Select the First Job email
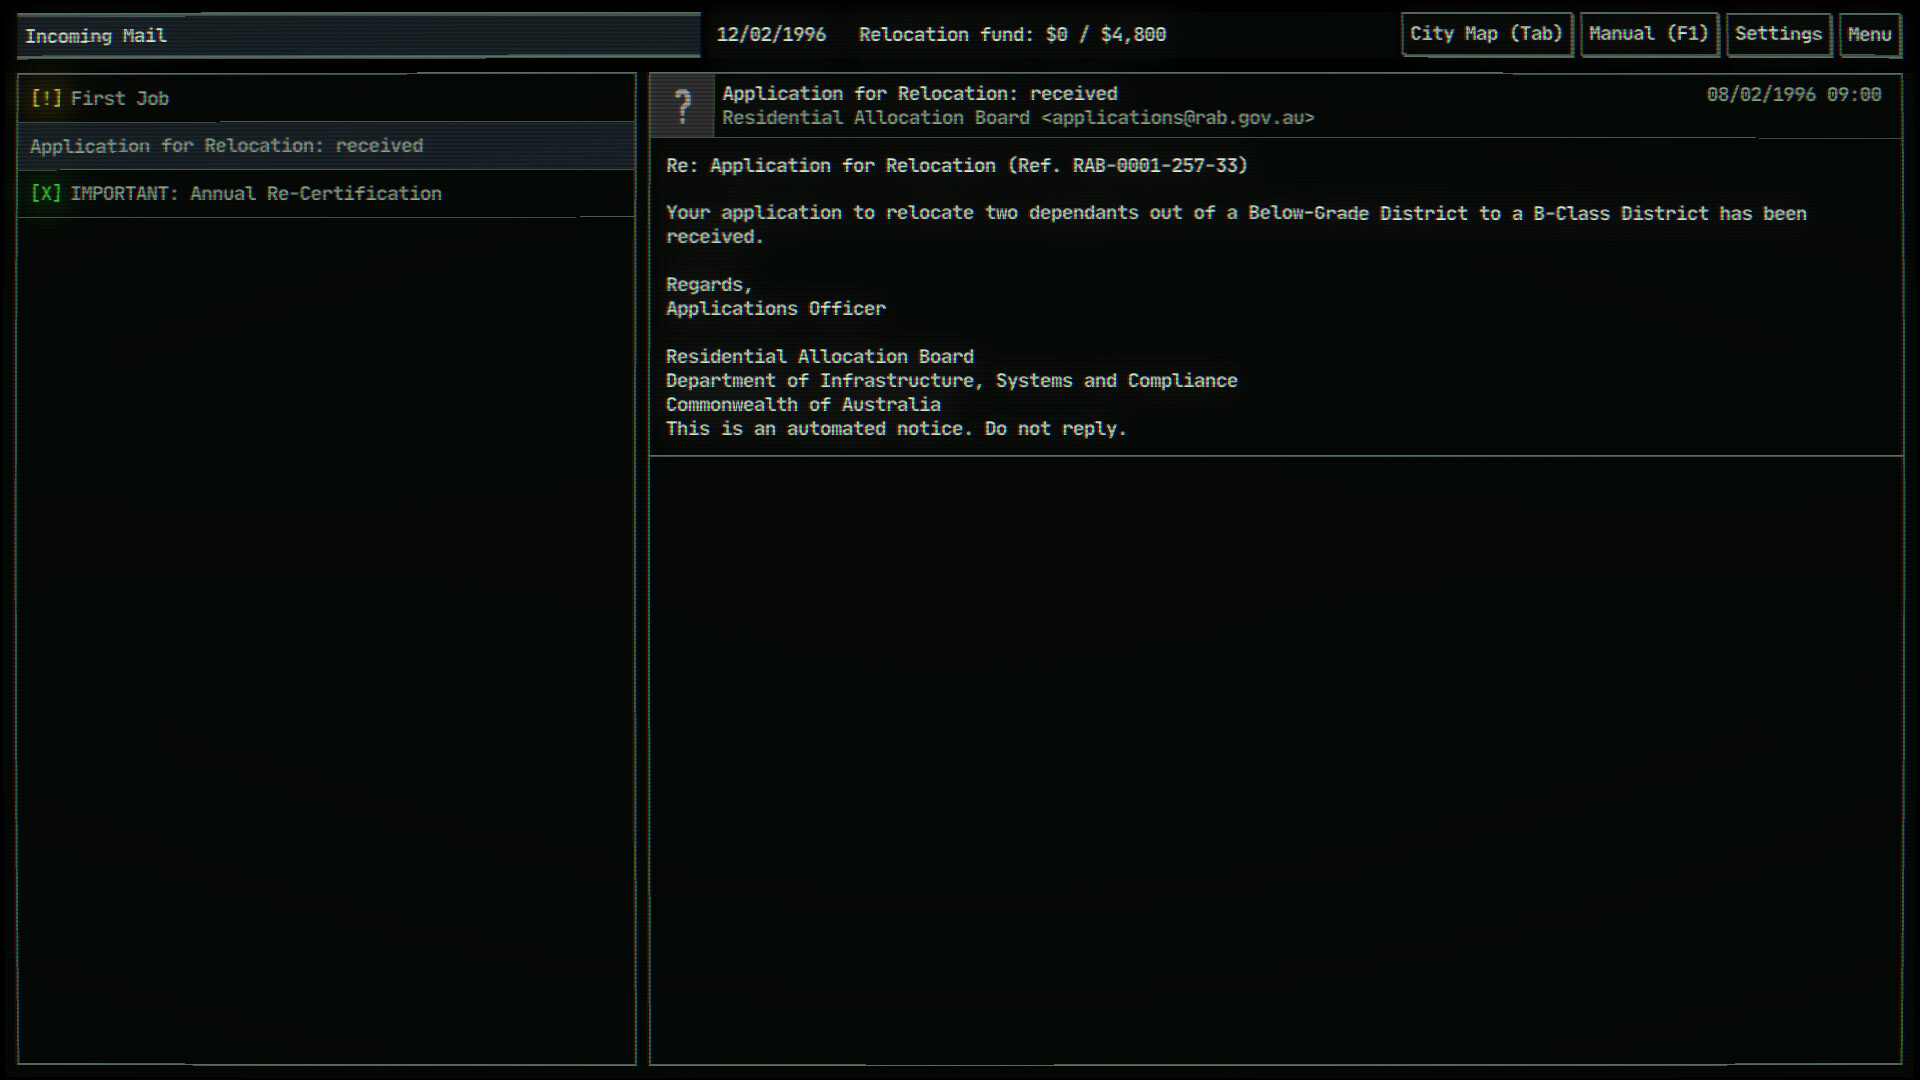The width and height of the screenshot is (1920, 1080). tap(327, 98)
